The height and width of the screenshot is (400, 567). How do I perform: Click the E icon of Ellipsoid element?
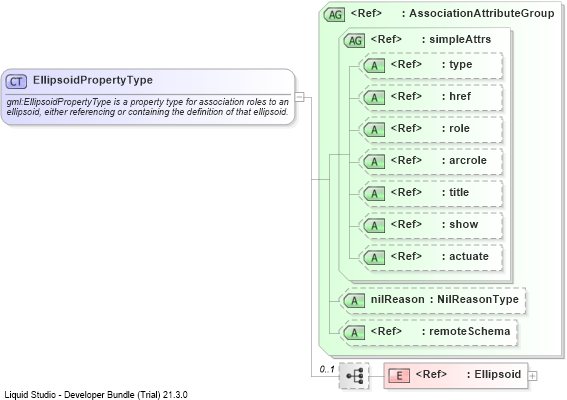[399, 376]
